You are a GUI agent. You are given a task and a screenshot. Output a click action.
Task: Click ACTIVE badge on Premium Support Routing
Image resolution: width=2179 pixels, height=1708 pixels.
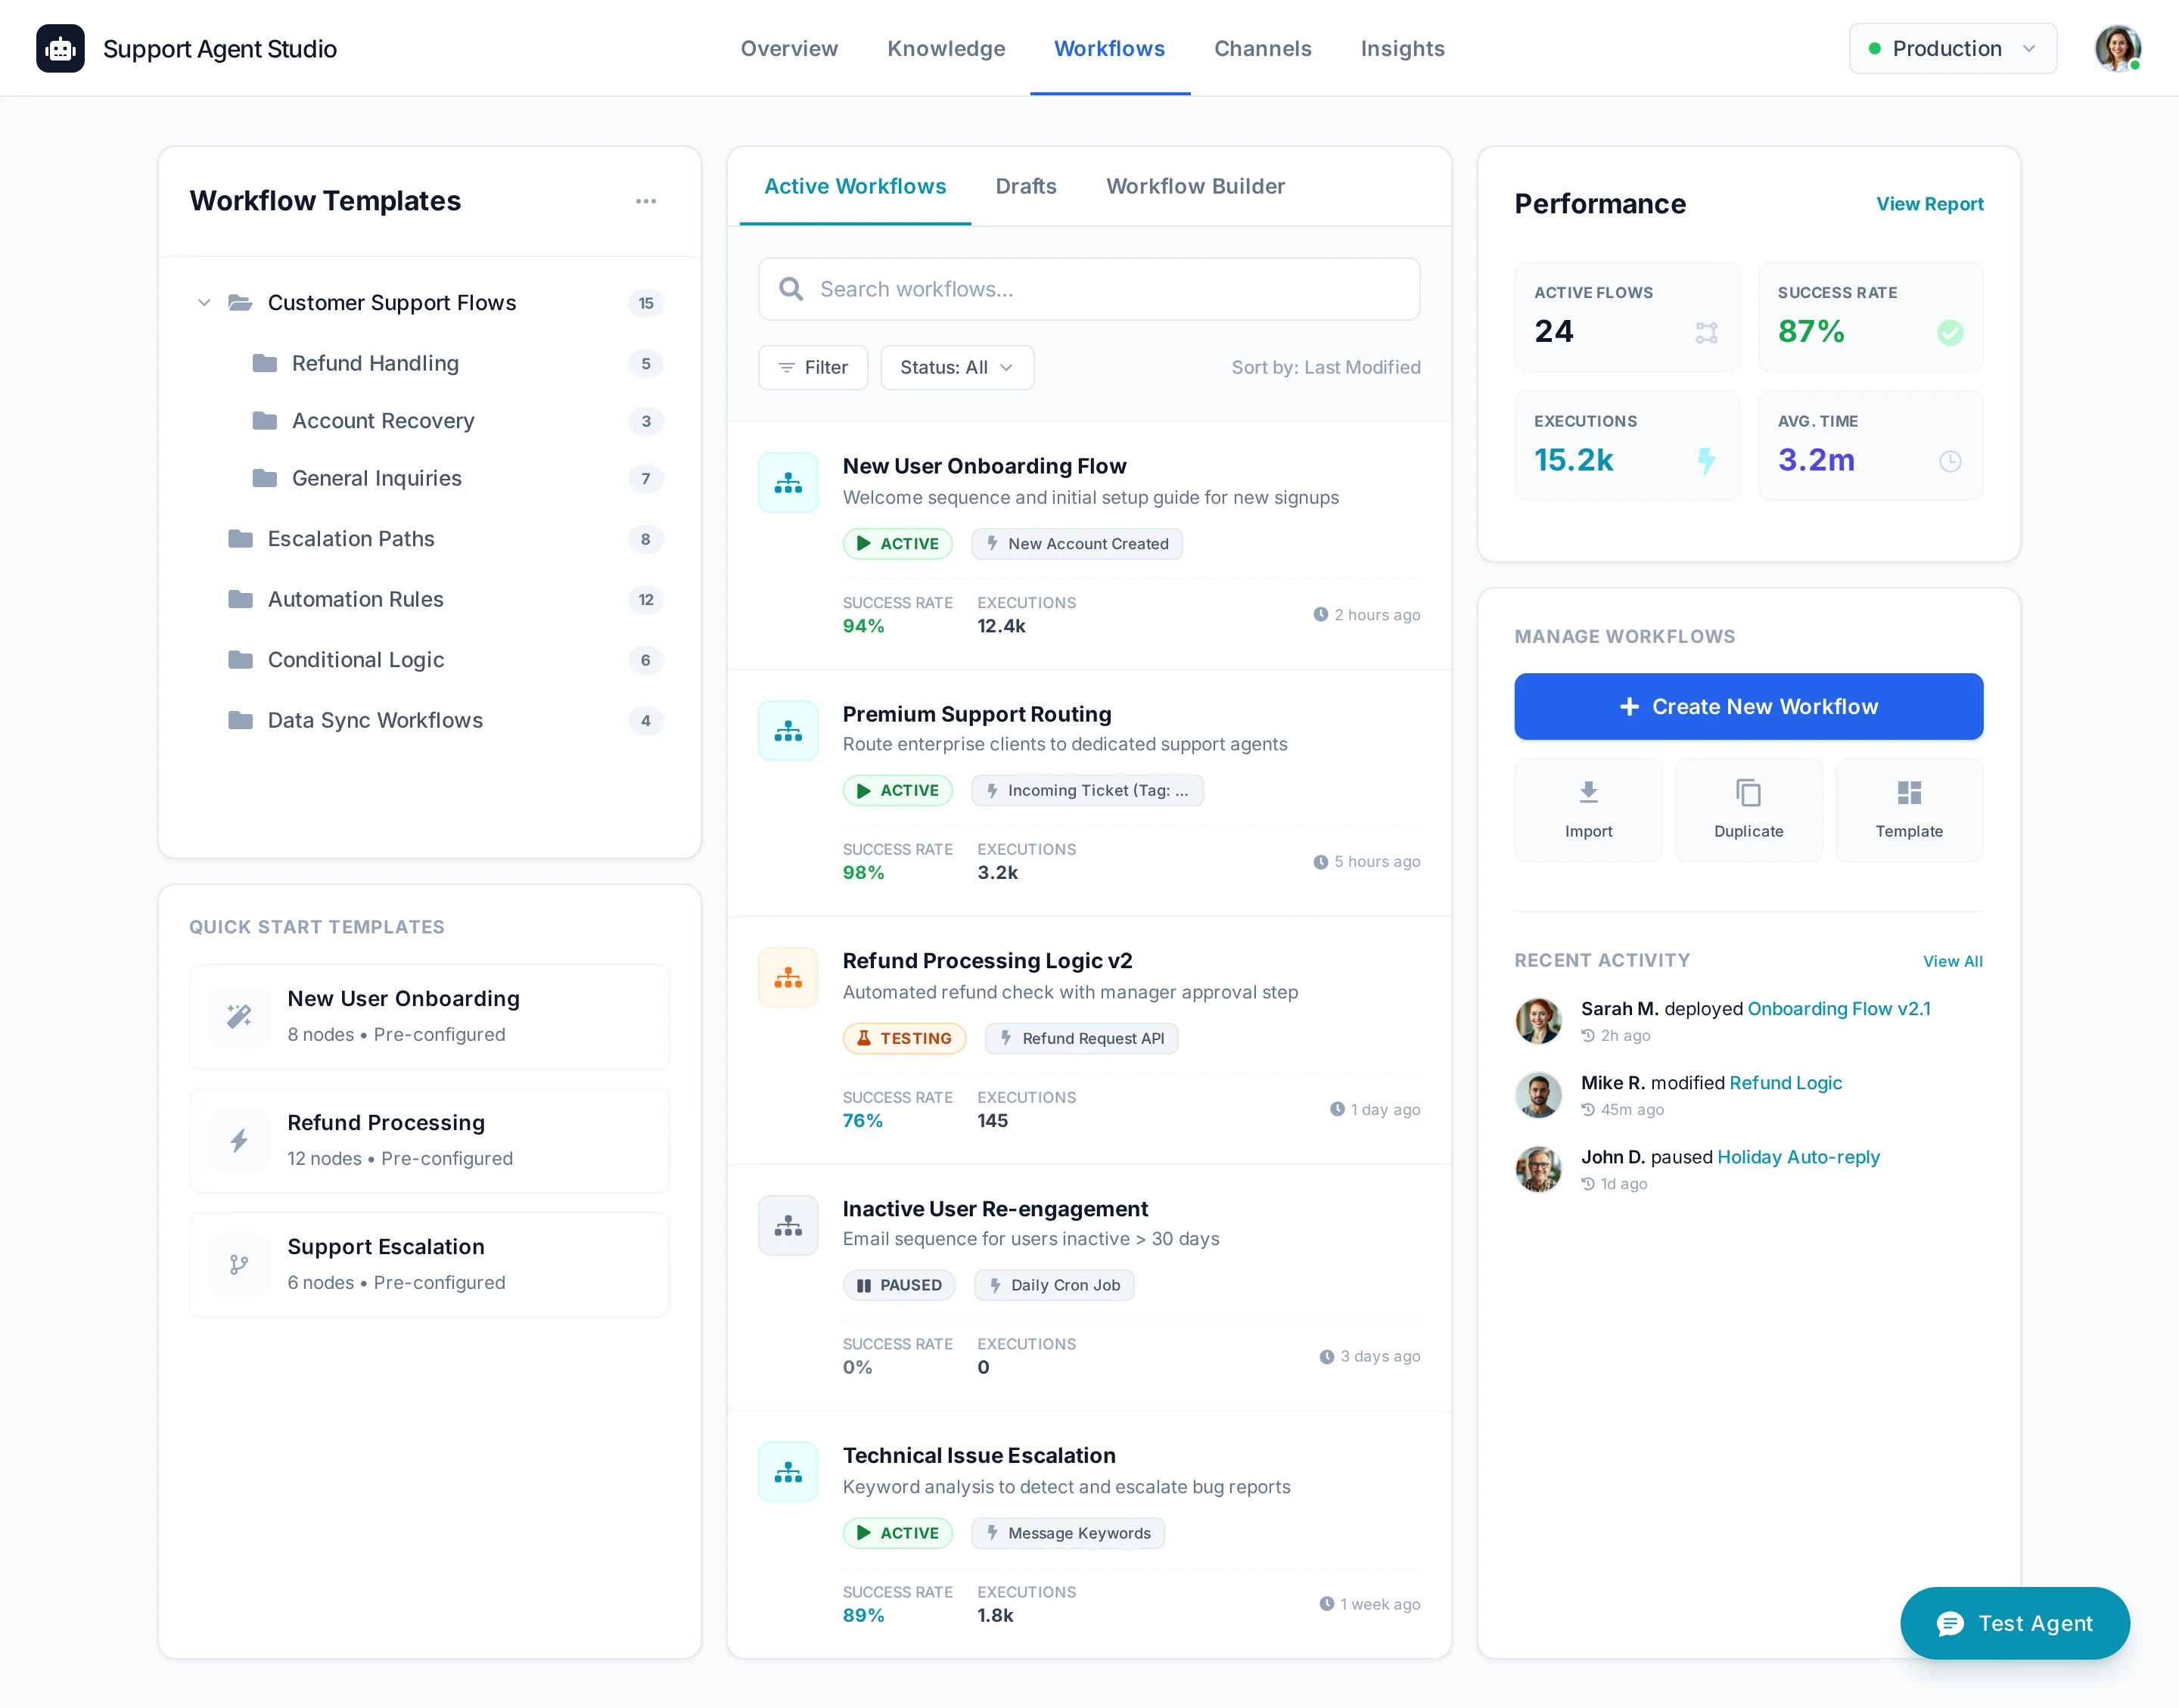click(897, 790)
